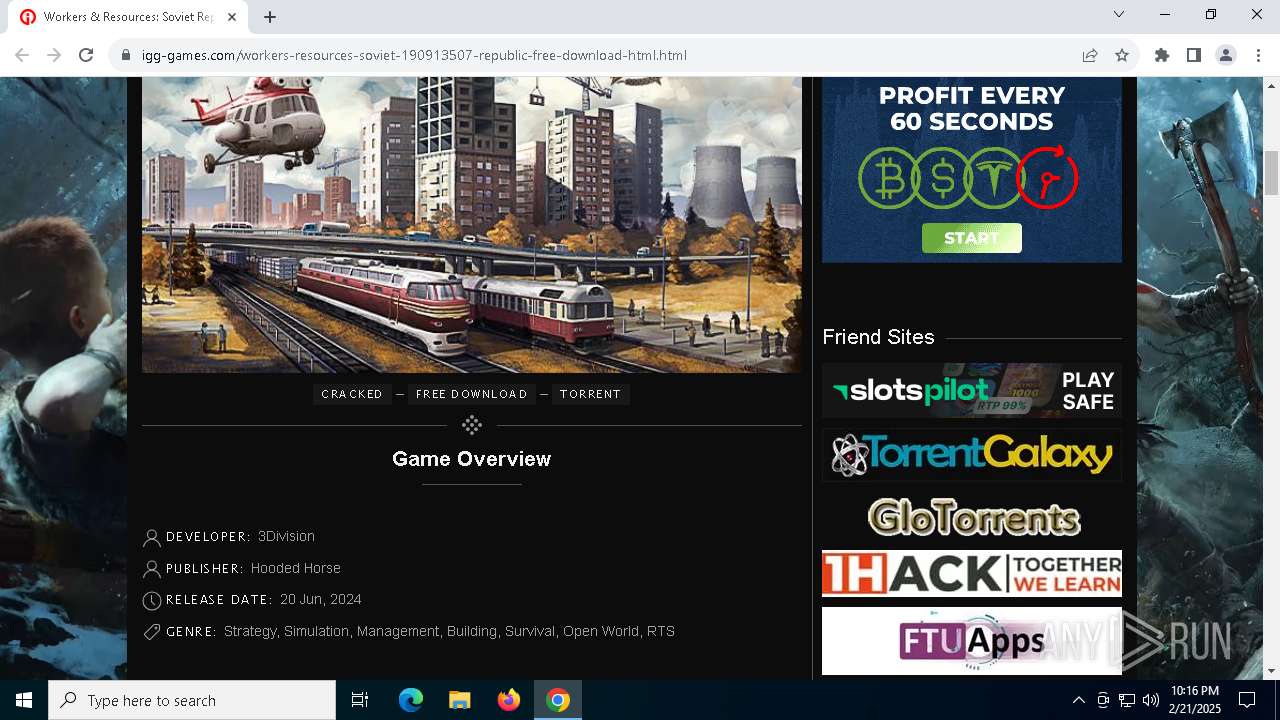
Task: Open the GloTorrents banner
Action: pyautogui.click(x=974, y=517)
